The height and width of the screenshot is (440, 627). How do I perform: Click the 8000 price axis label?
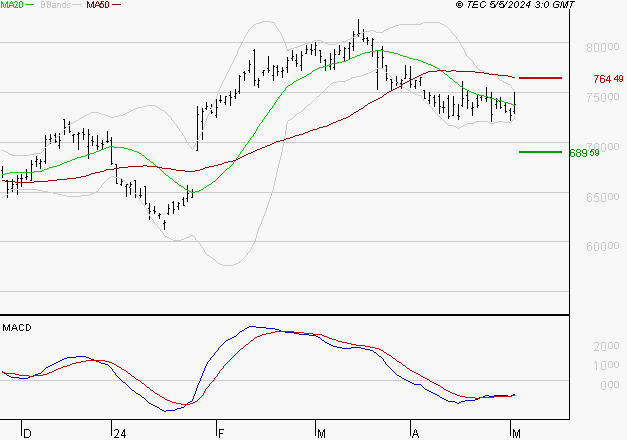(x=603, y=47)
